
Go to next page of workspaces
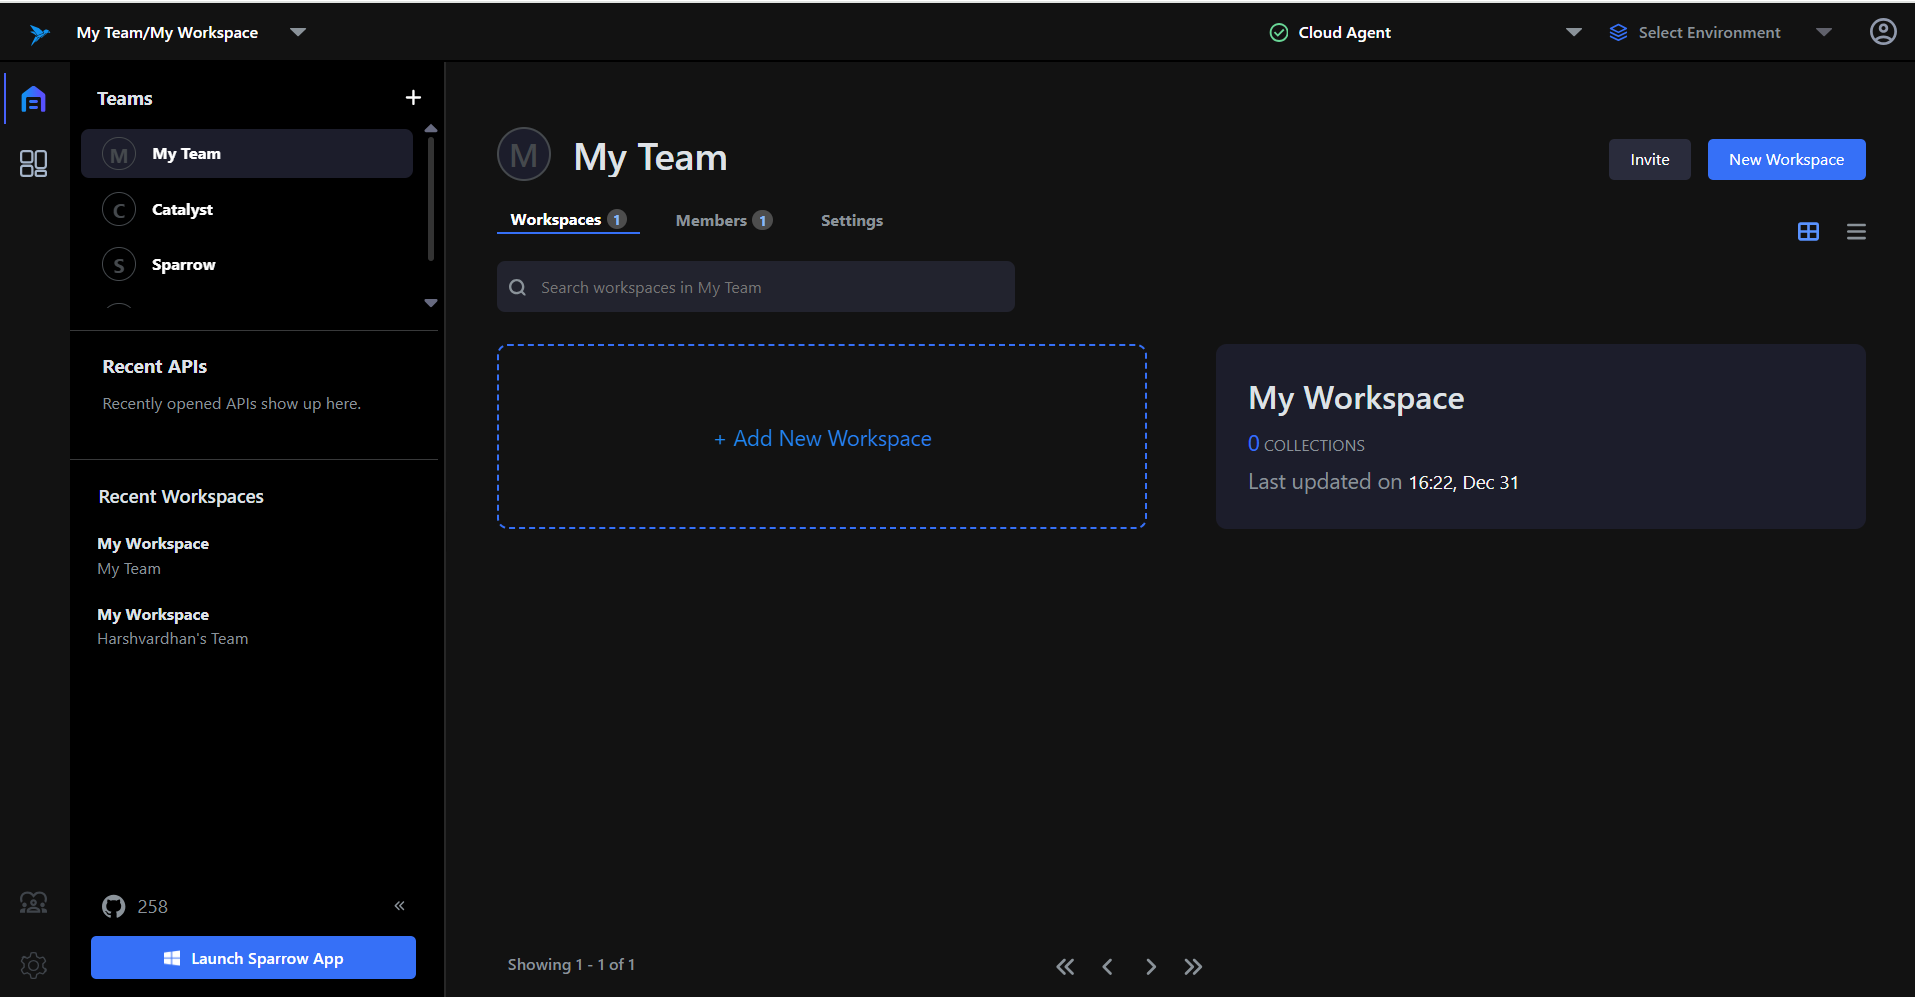[x=1151, y=966]
